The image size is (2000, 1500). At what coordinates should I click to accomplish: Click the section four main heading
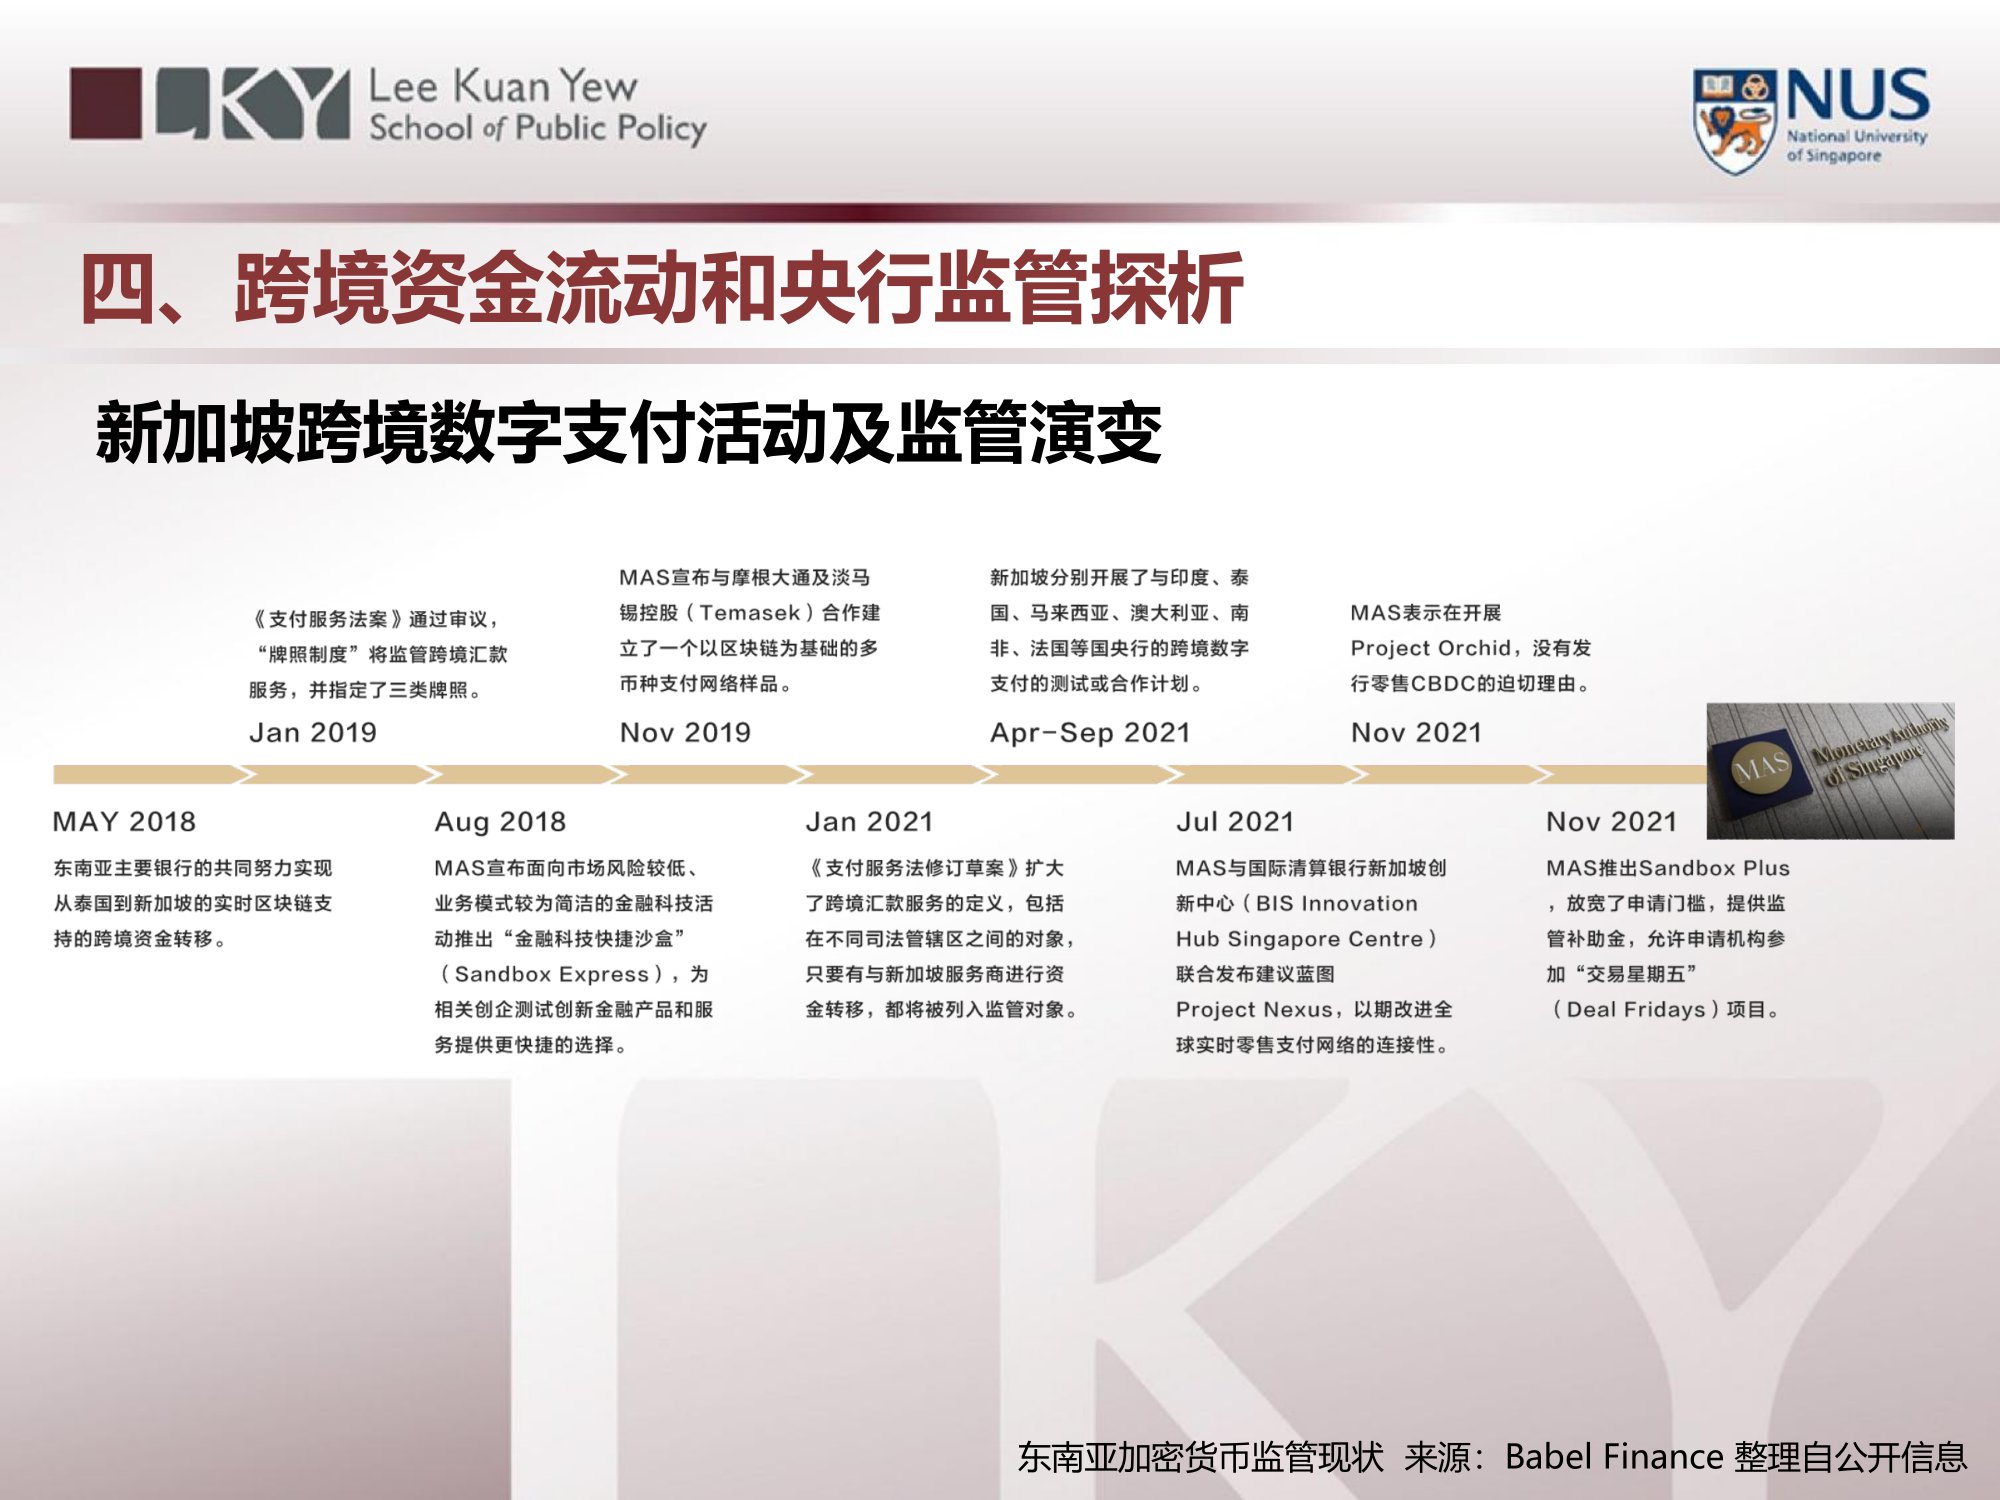(662, 288)
